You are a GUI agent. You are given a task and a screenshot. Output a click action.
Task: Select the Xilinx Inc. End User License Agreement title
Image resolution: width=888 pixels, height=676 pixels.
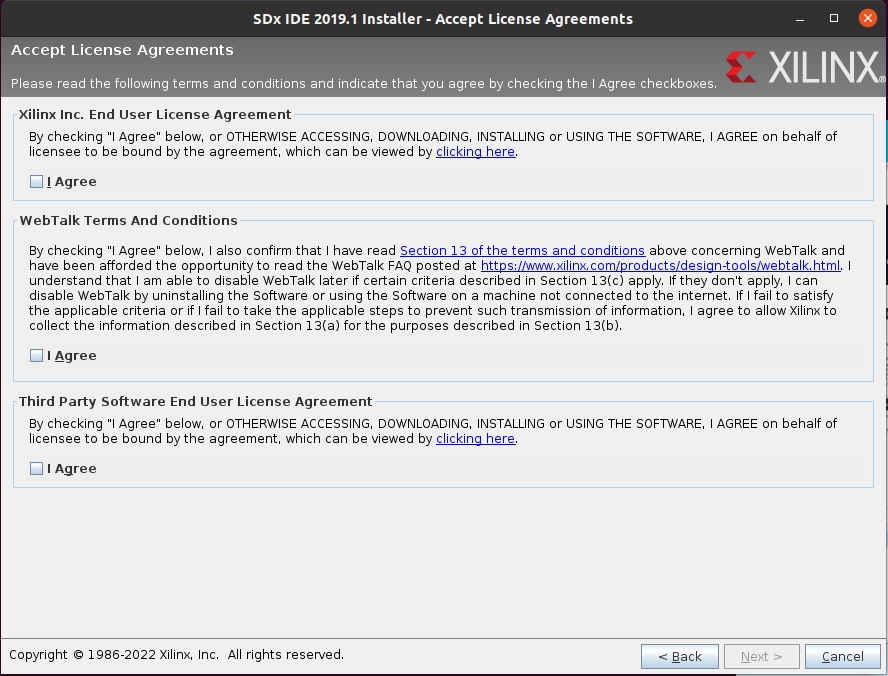point(155,115)
